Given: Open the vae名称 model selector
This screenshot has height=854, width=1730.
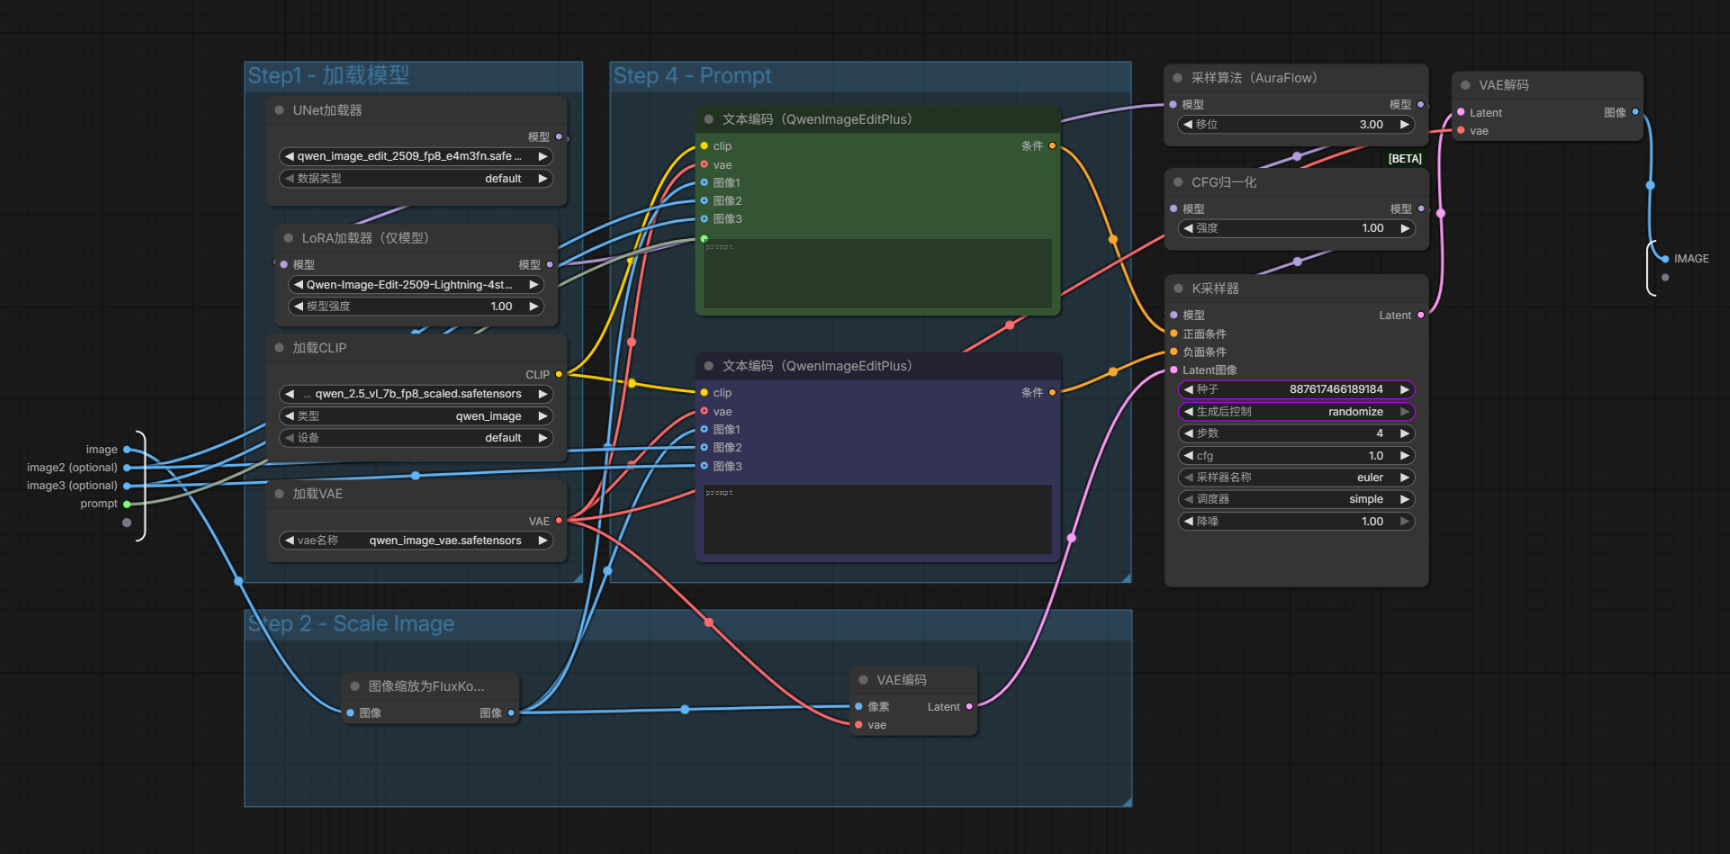Looking at the screenshot, I should [x=415, y=540].
